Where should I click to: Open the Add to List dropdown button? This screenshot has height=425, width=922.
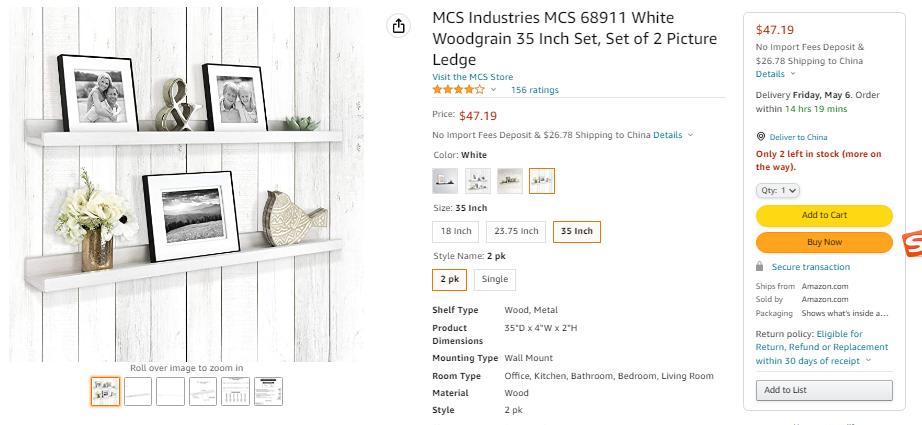click(x=823, y=390)
